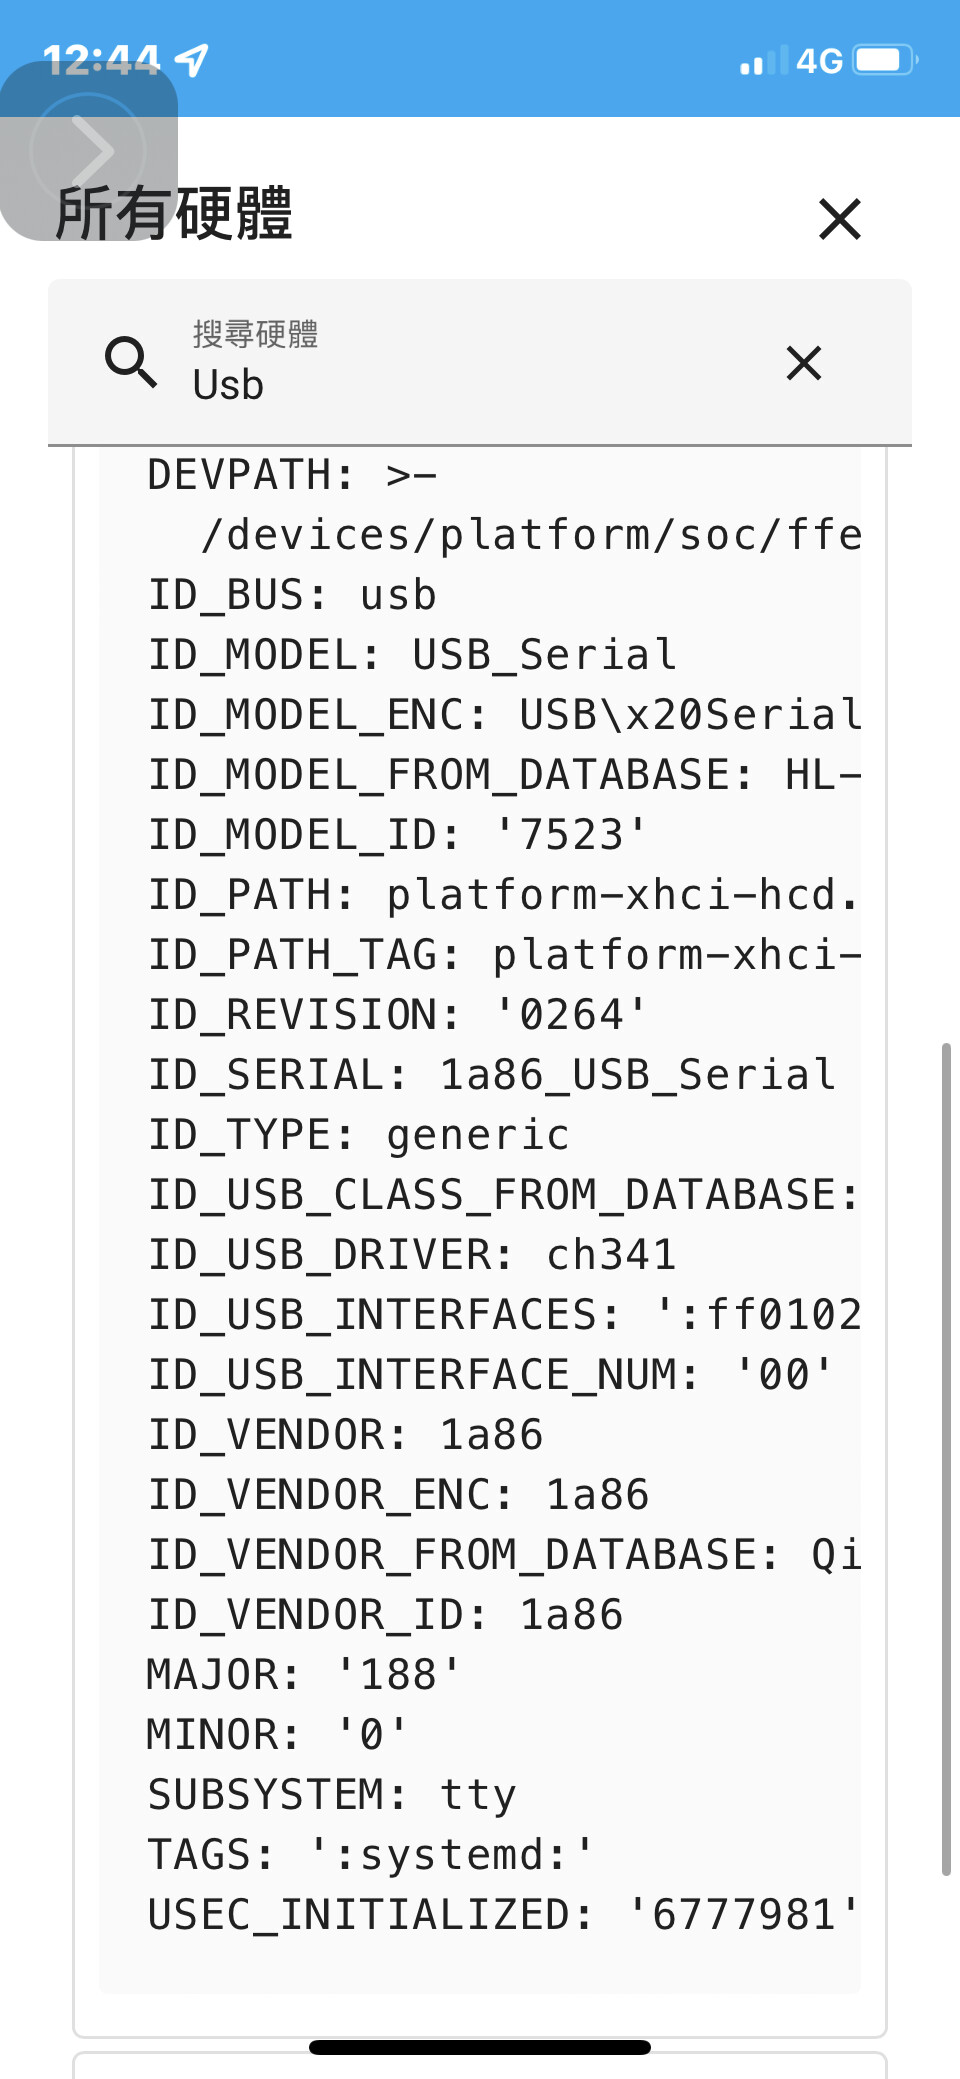
Task: Open the floating chevron overlay button
Action: click(x=89, y=151)
